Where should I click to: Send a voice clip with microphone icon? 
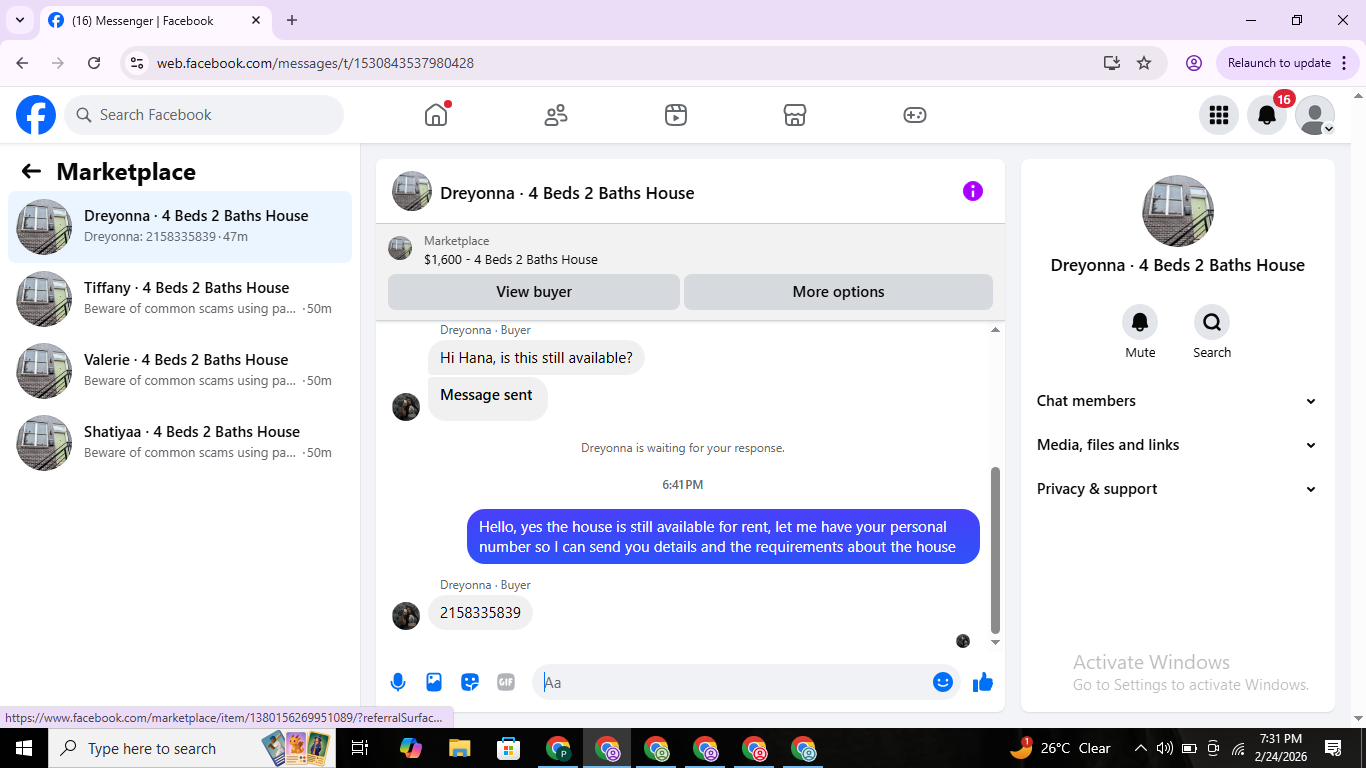398,682
